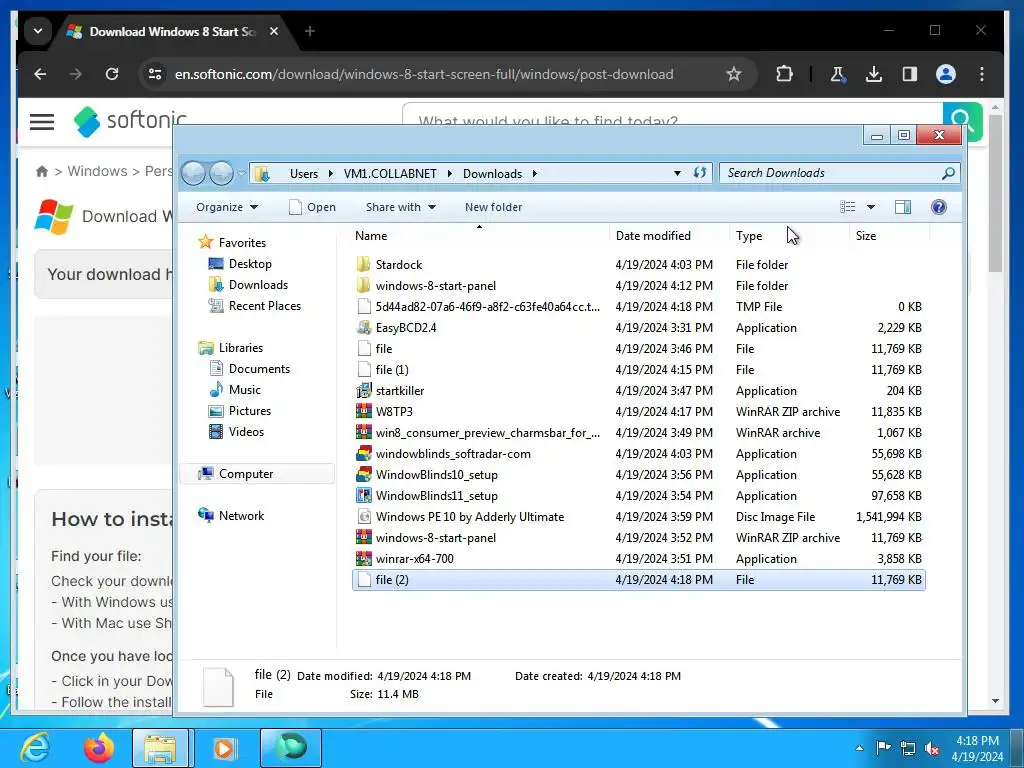View site information icon in address bar

[155, 74]
